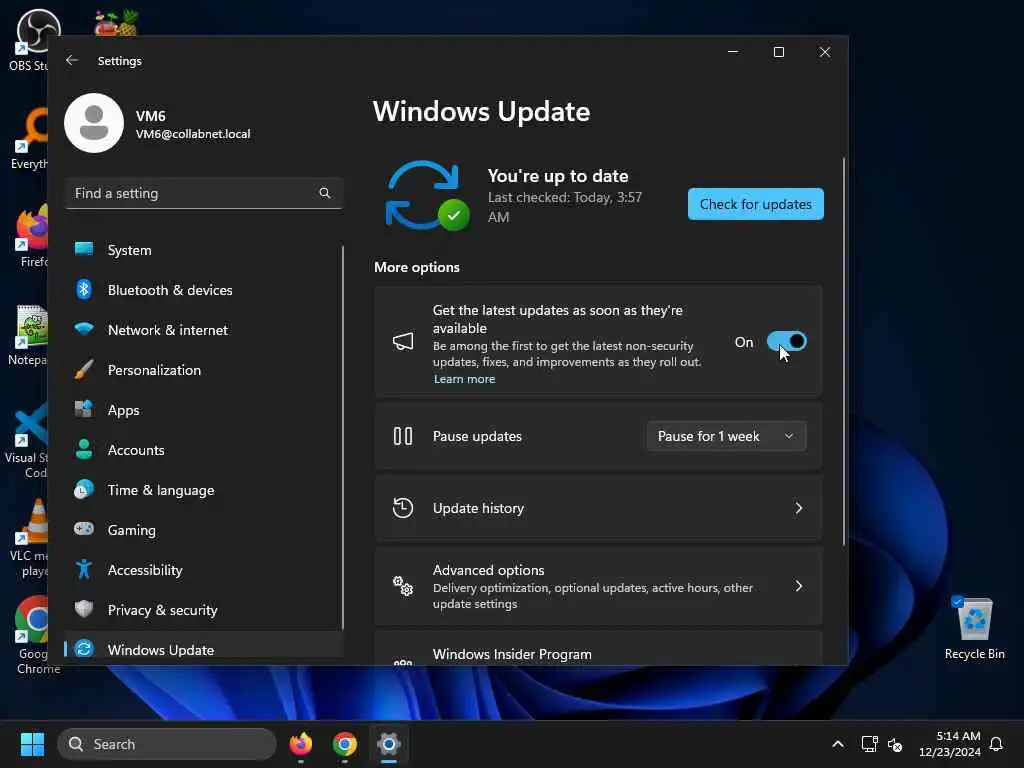Select the Notepad++ desktop icon

pos(26,335)
